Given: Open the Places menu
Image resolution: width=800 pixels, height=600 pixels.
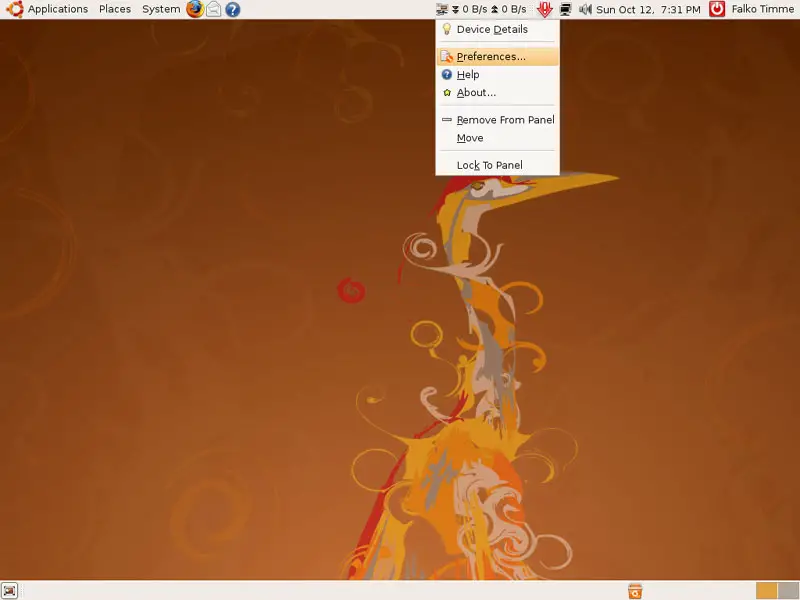Looking at the screenshot, I should click(x=115, y=9).
